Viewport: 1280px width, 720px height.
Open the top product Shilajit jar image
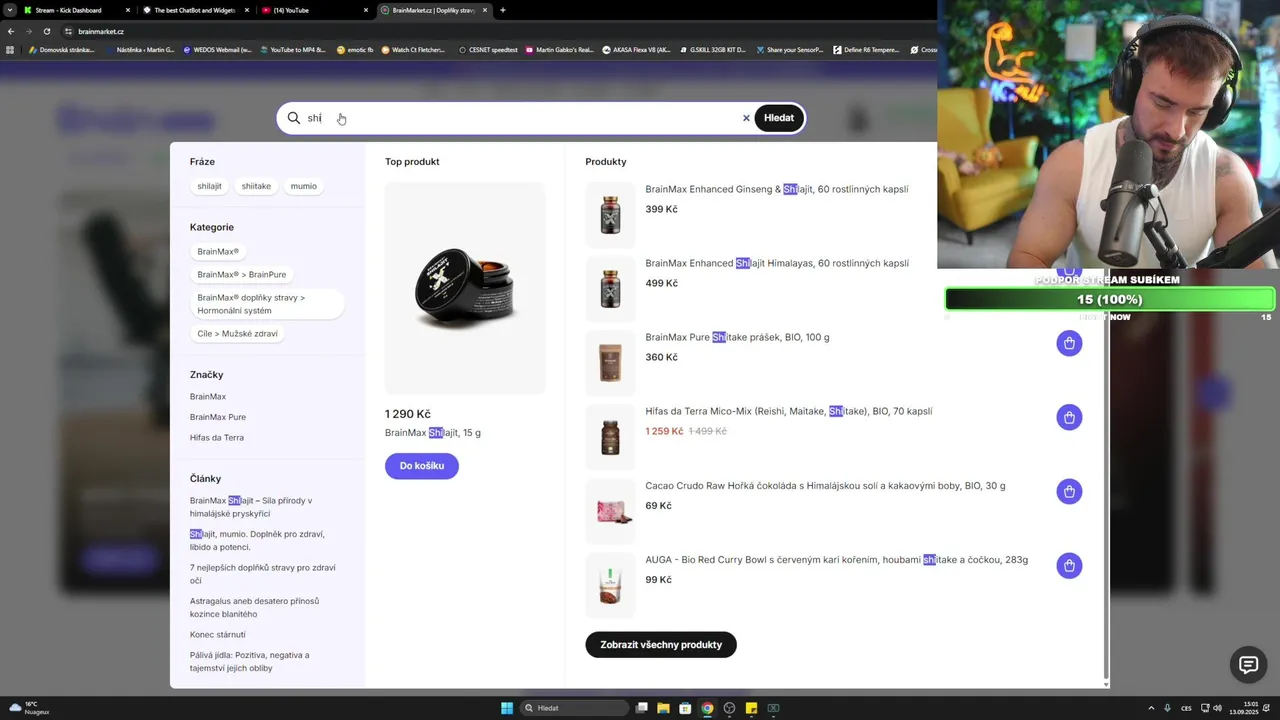(465, 288)
